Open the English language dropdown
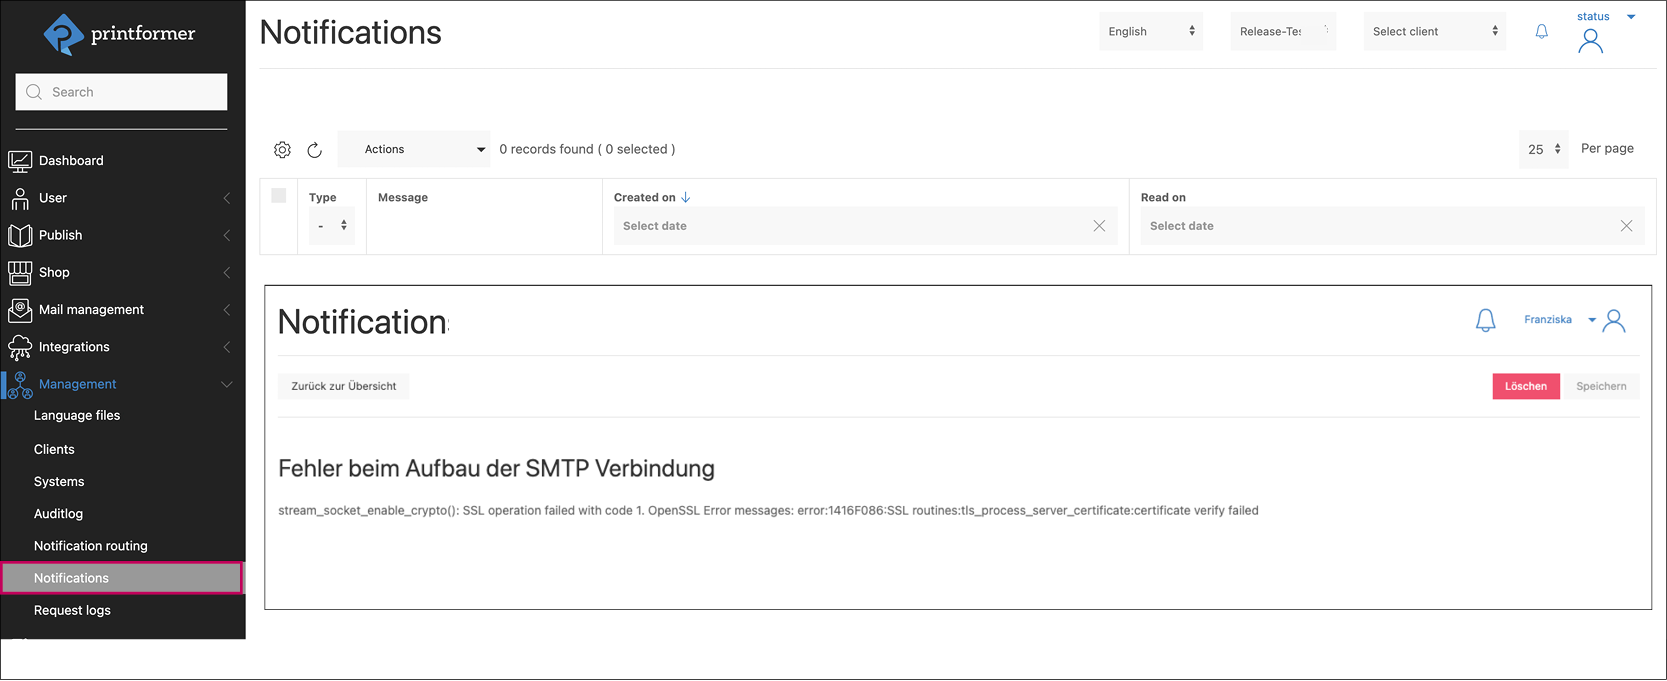 pos(1150,32)
